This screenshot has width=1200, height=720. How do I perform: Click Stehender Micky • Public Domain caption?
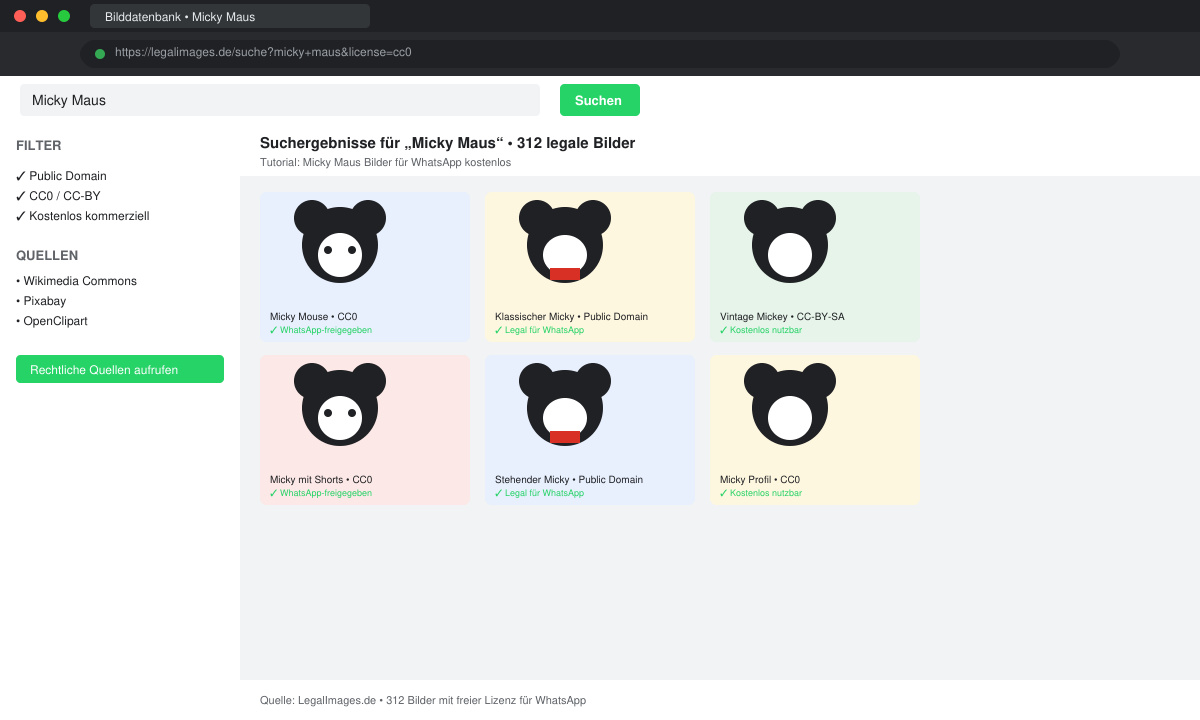[x=569, y=480]
